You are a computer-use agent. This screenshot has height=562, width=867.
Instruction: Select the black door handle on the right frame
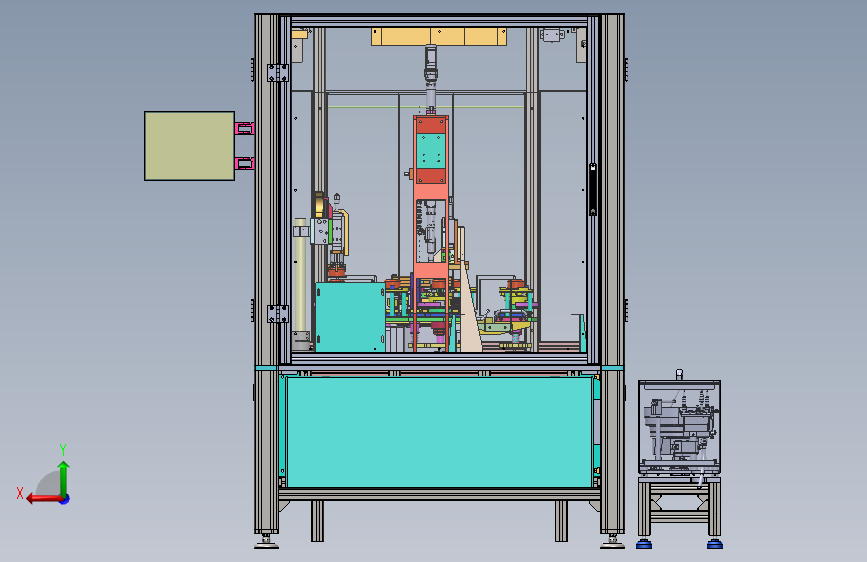click(593, 189)
